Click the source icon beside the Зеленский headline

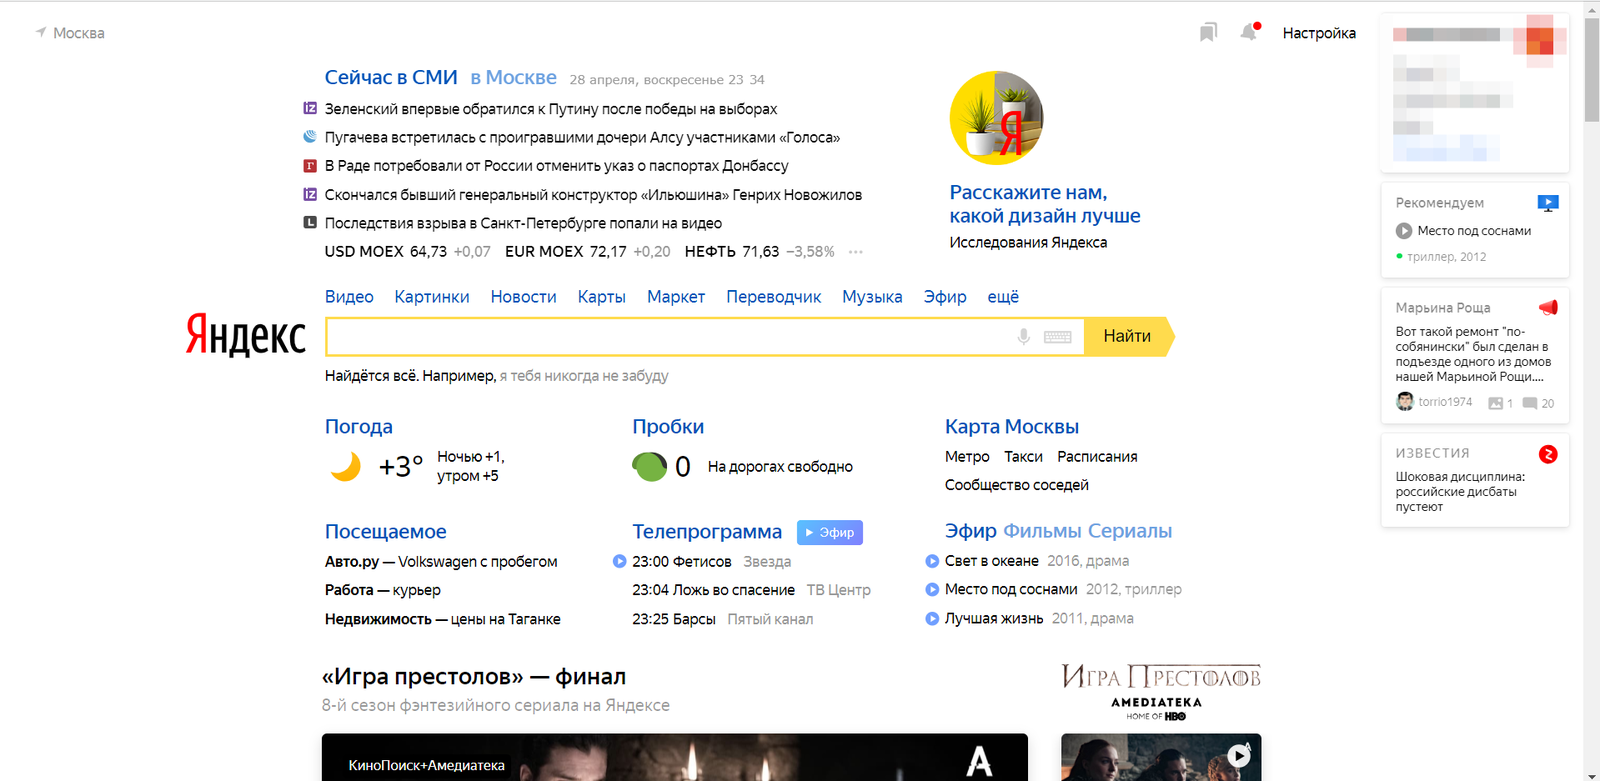pos(310,108)
